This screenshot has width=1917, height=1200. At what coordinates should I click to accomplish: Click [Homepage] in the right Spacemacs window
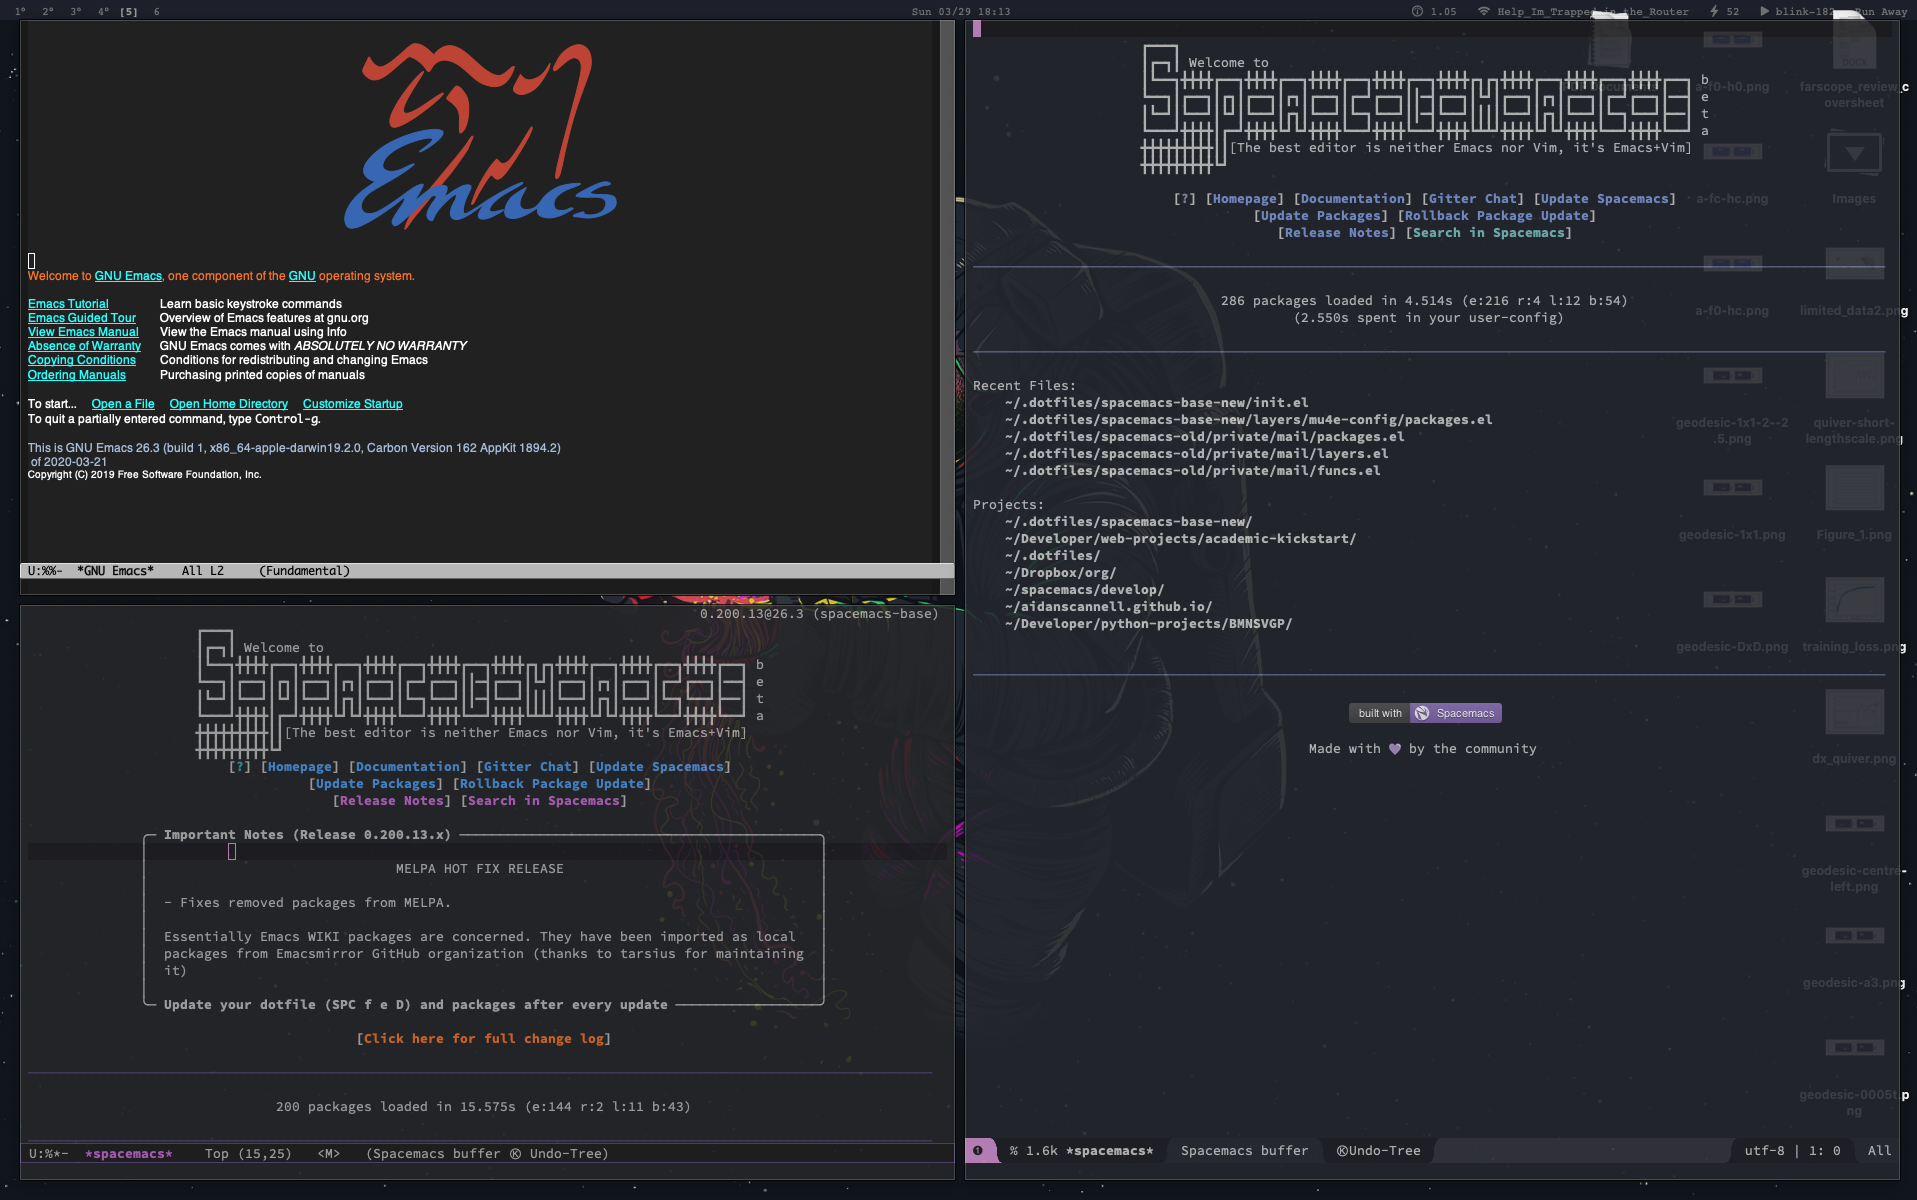pyautogui.click(x=1245, y=199)
